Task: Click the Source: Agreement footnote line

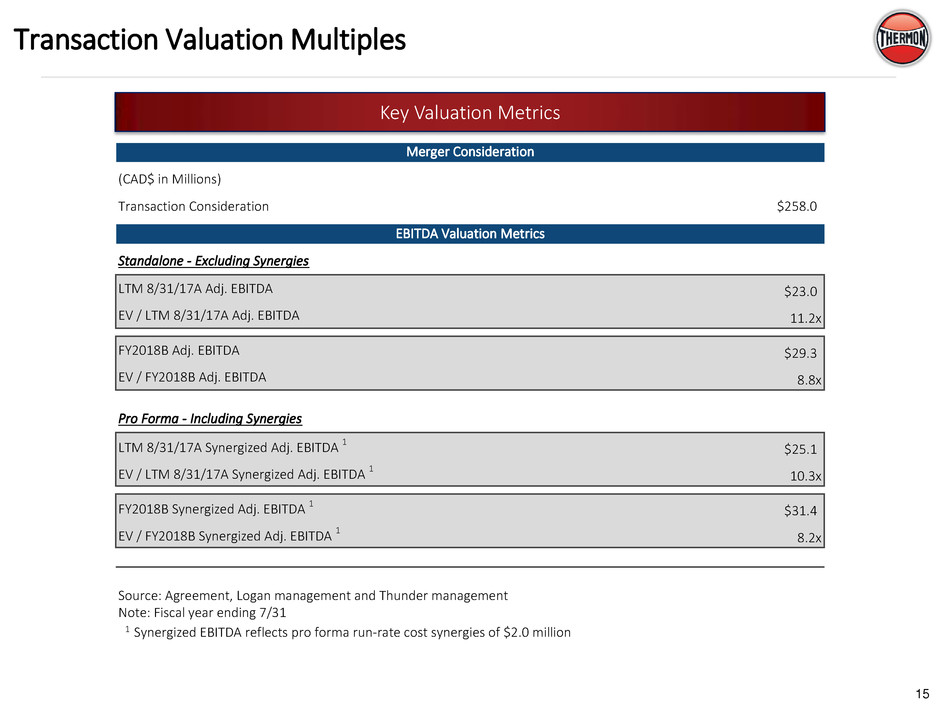Action: [x=313, y=595]
